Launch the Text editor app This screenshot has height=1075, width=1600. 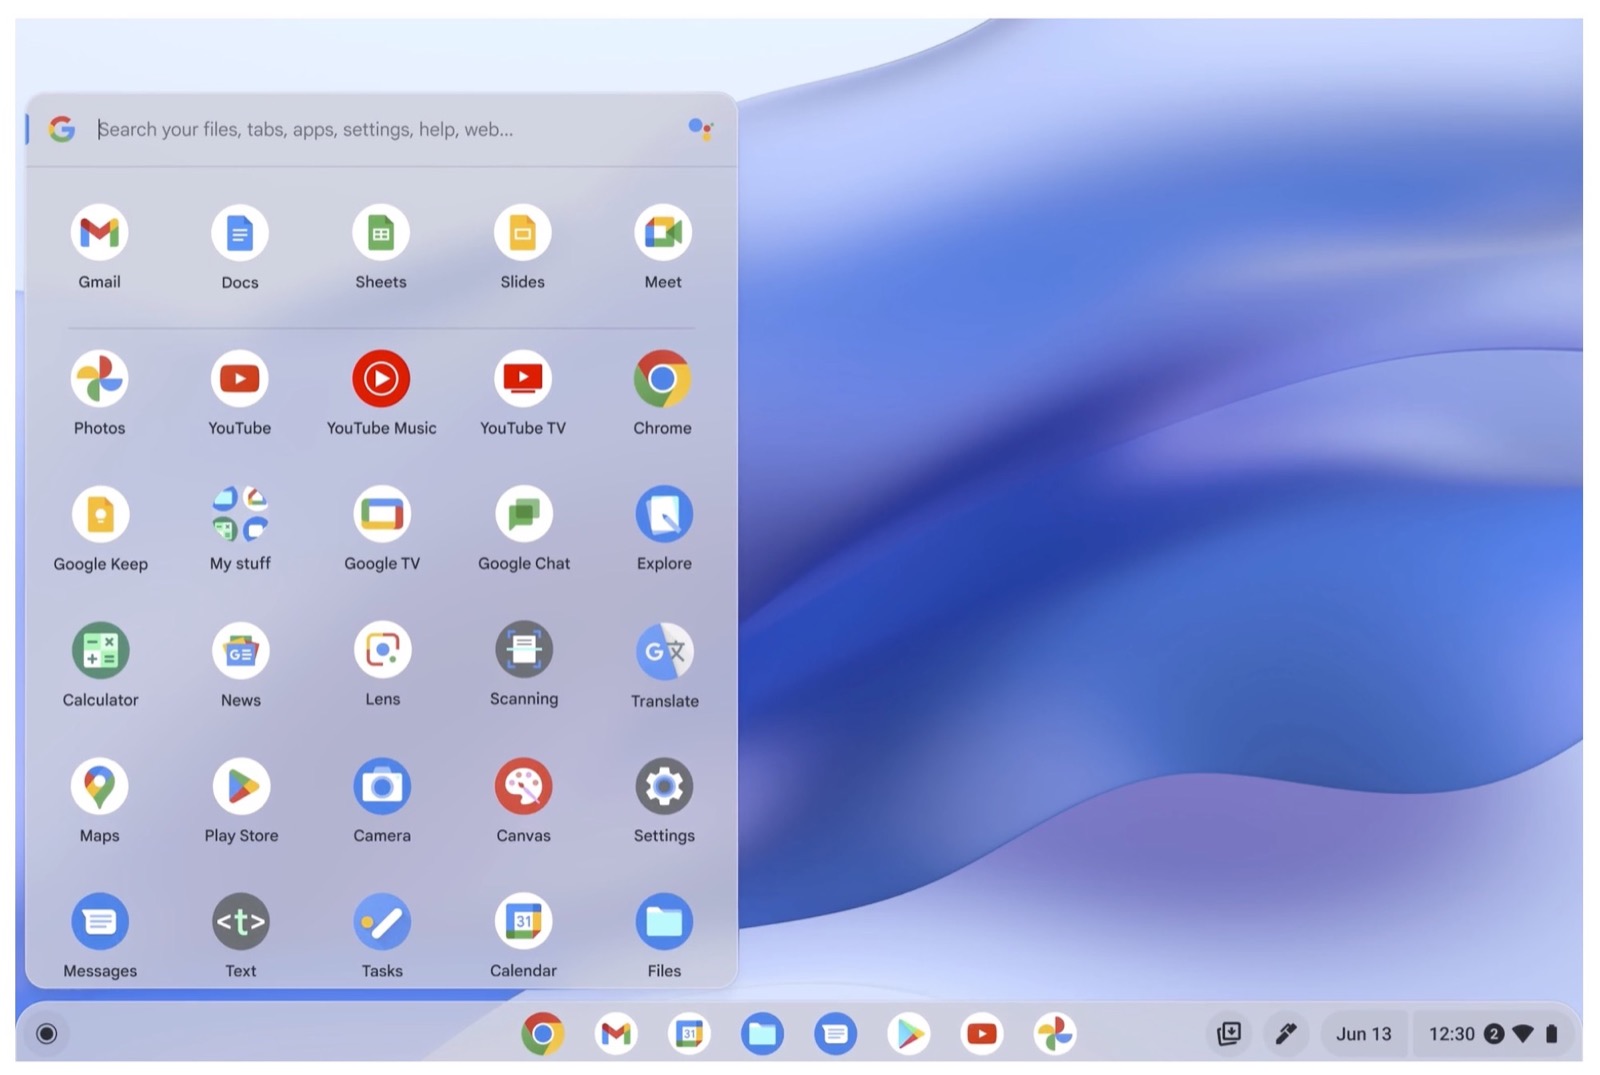pyautogui.click(x=241, y=922)
